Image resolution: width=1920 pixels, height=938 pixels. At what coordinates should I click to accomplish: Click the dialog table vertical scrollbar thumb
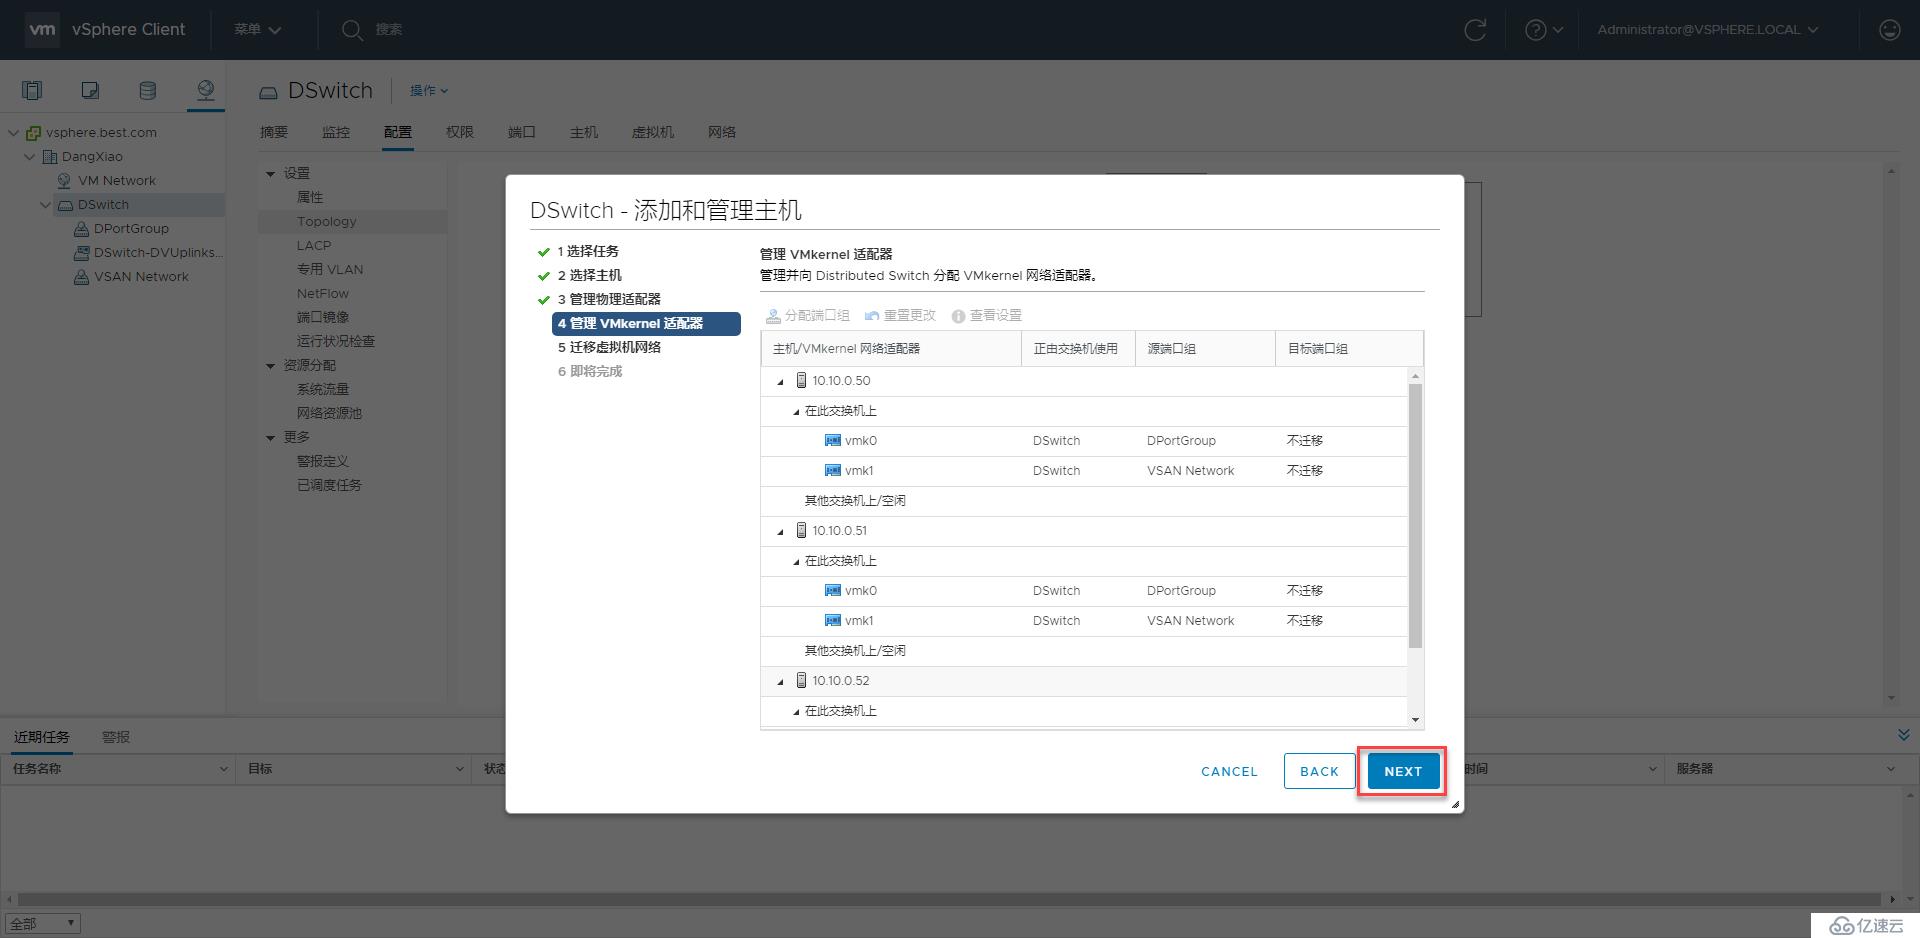(x=1415, y=516)
